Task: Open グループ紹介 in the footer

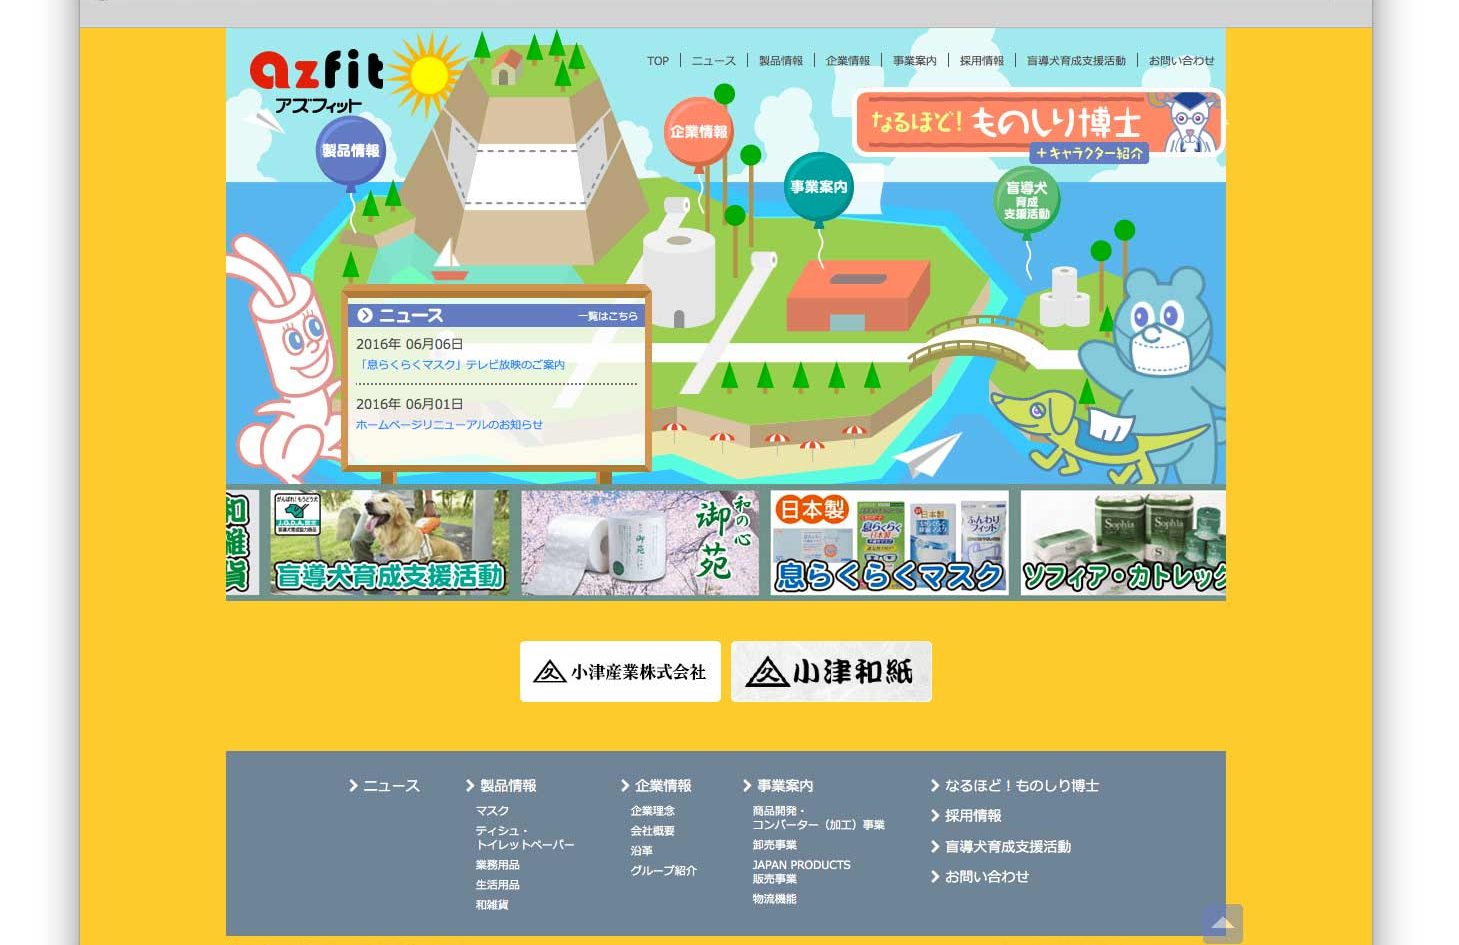Action: click(663, 871)
